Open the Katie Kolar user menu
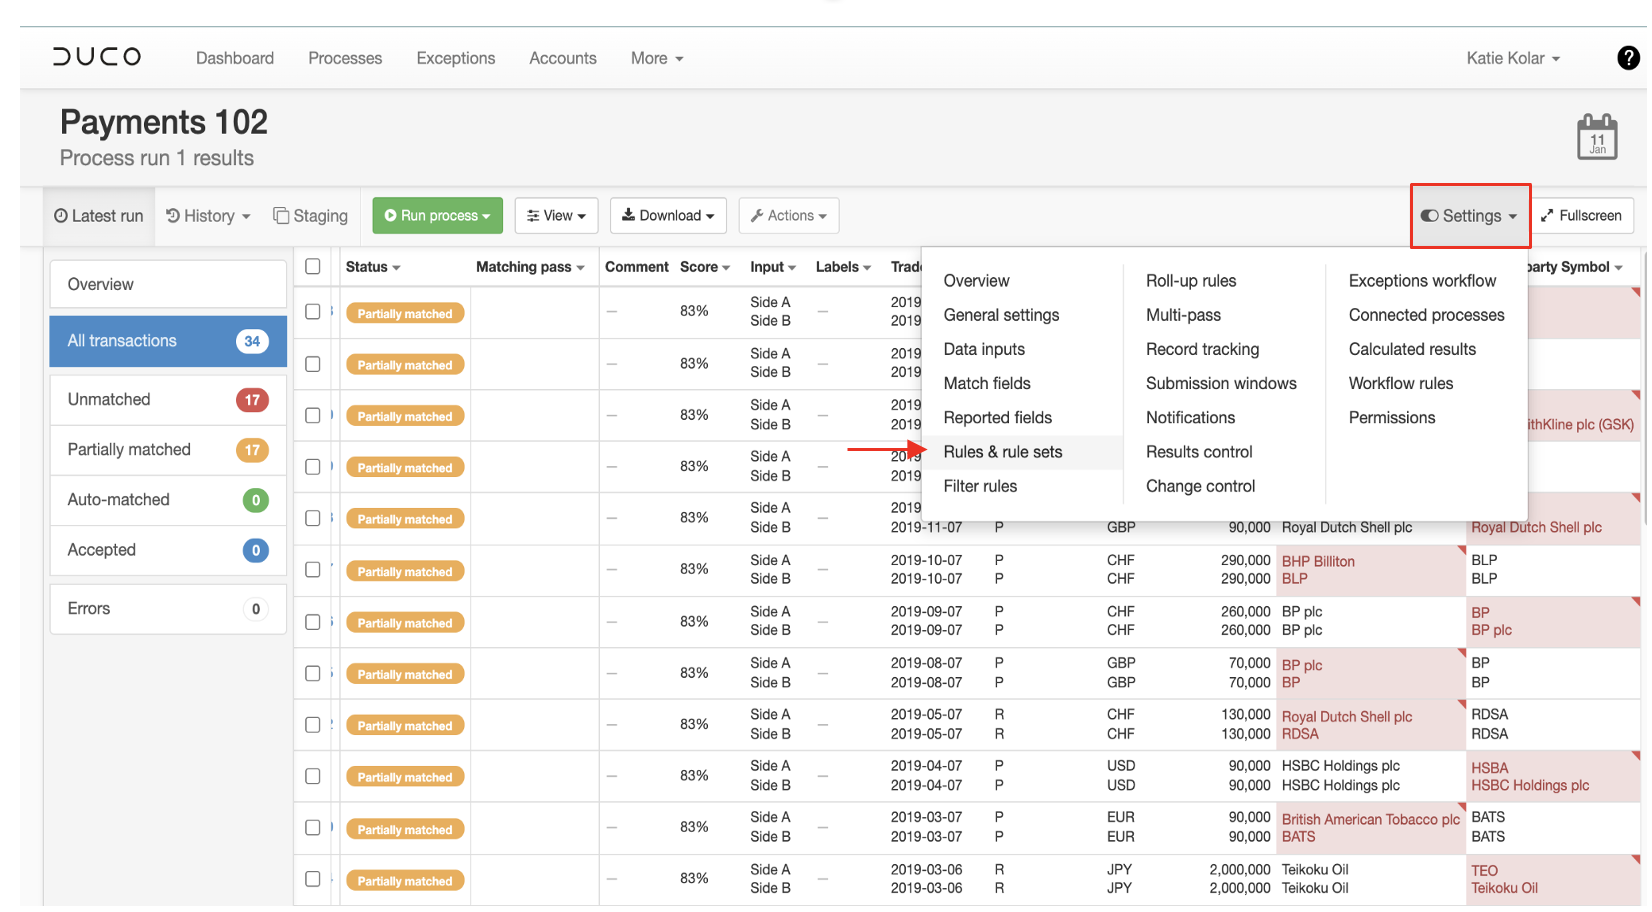 tap(1513, 58)
